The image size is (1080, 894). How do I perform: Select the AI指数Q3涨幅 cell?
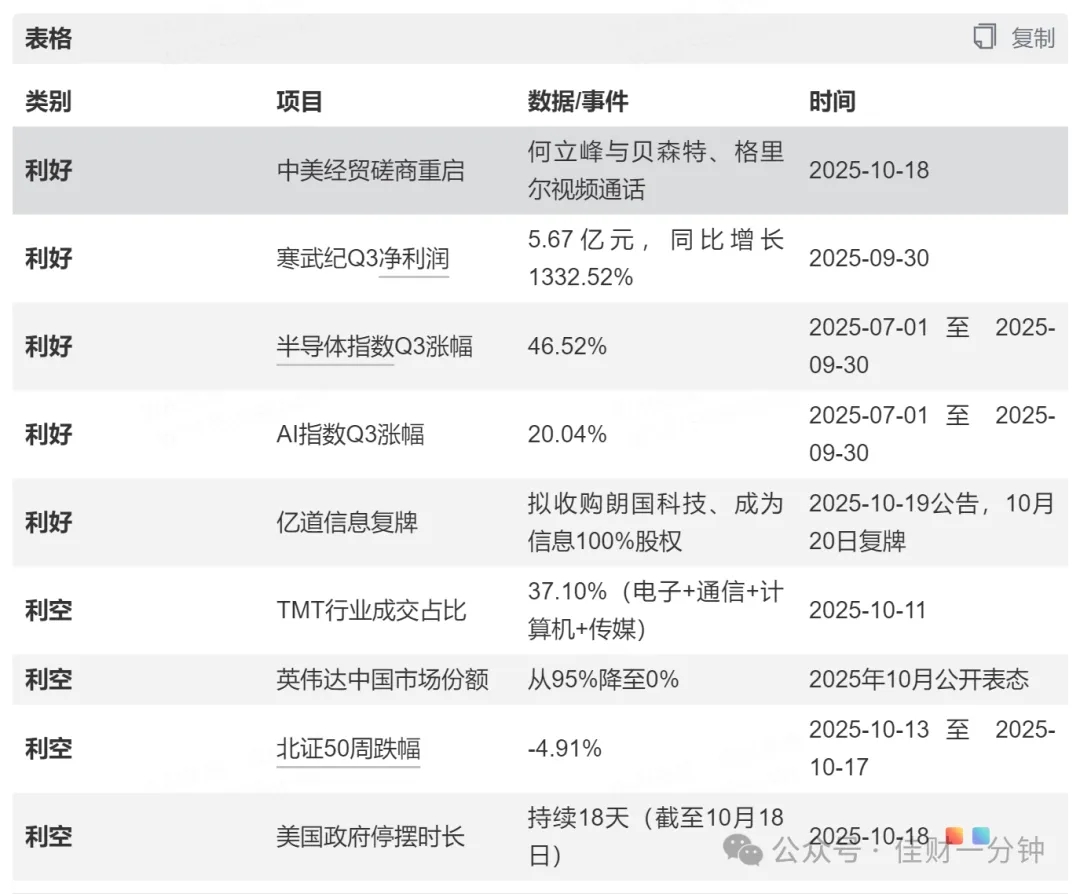[350, 434]
